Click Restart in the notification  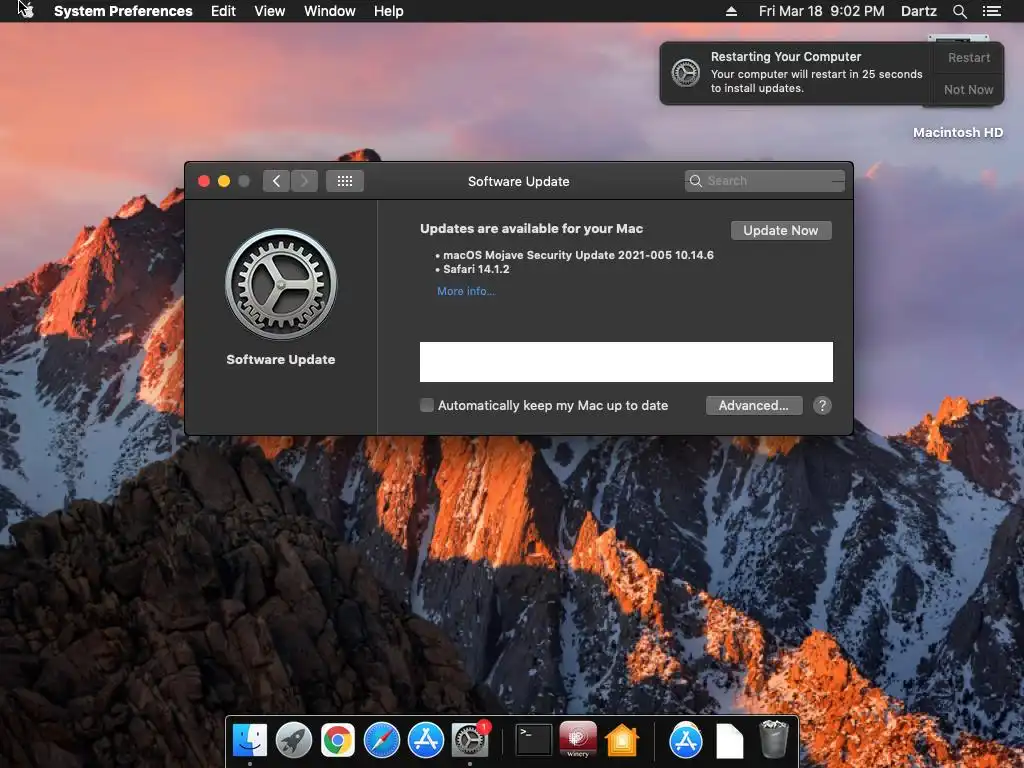pos(968,57)
